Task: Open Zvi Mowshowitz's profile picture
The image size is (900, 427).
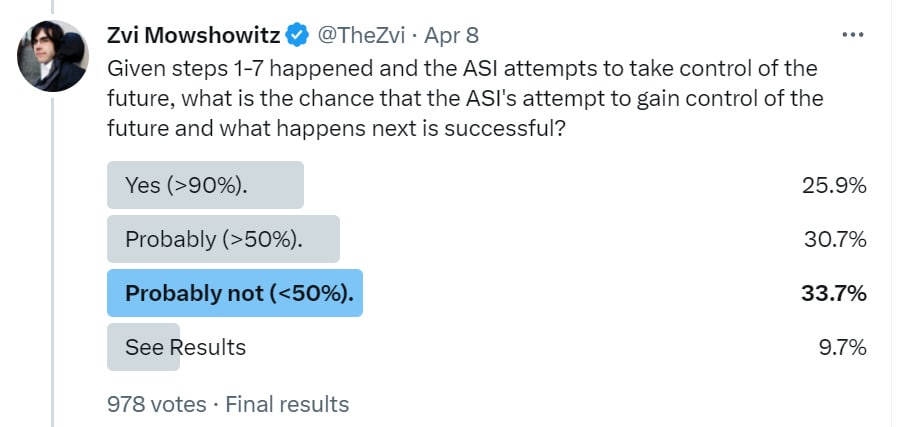Action: coord(53,56)
